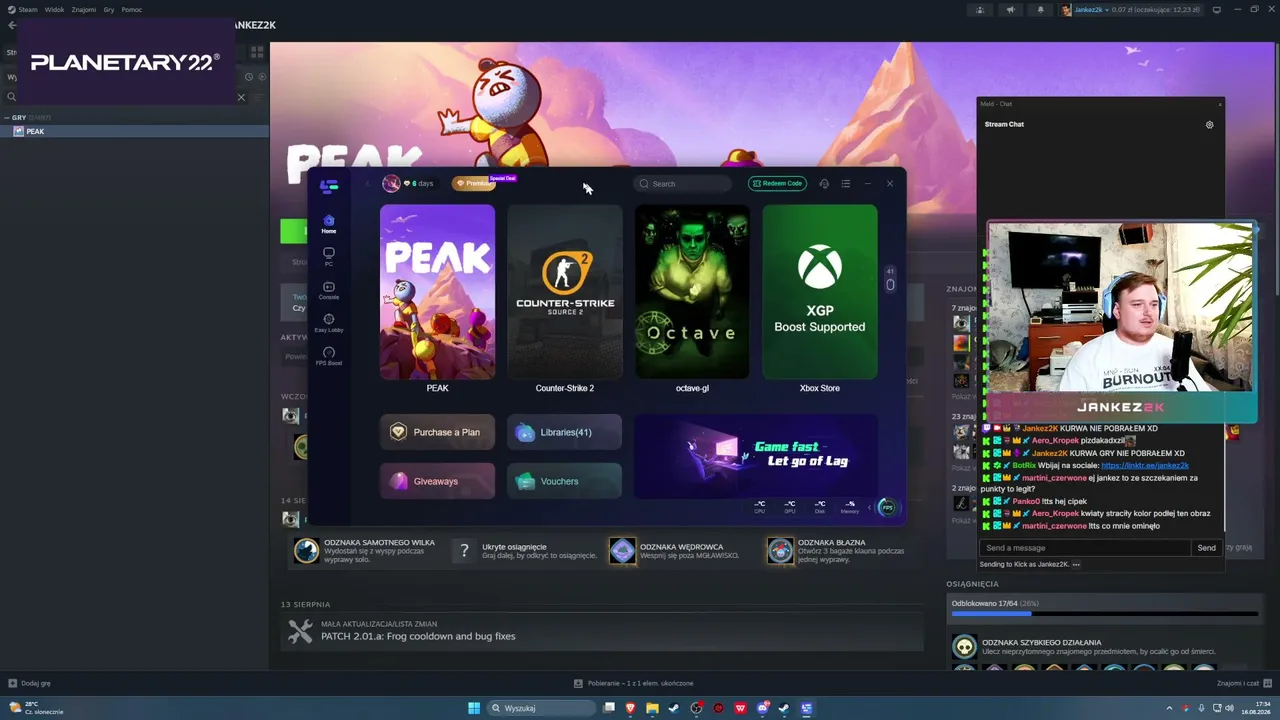Select the Counter-Strike 2 game card

564,292
